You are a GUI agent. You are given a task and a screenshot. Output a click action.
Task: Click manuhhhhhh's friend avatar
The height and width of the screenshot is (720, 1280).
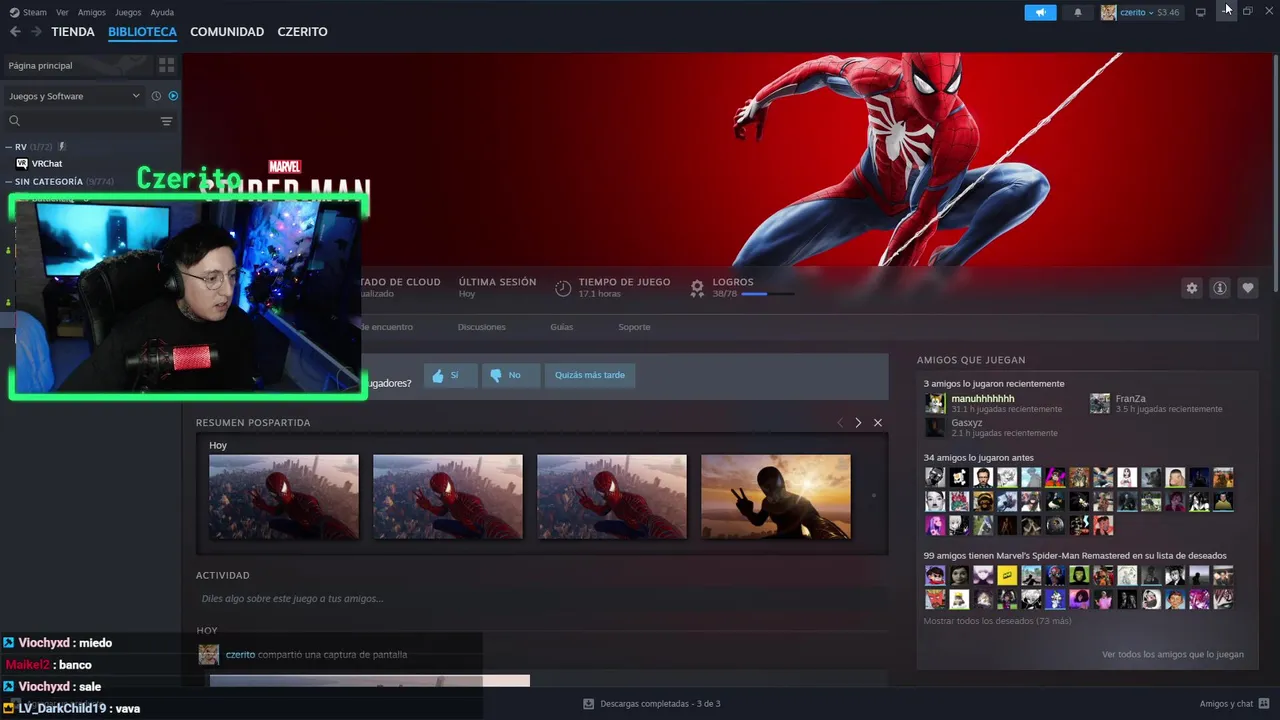(x=935, y=403)
